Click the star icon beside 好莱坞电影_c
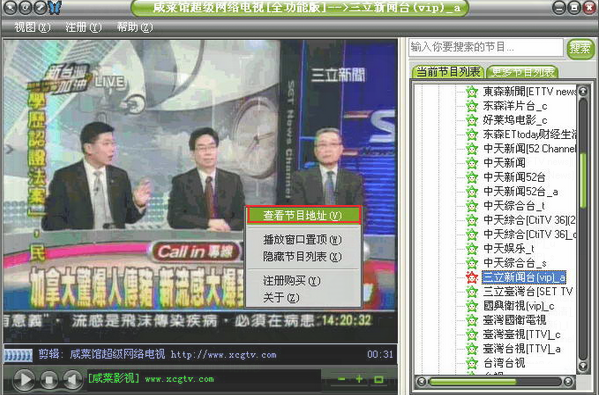599x395 pixels. pyautogui.click(x=472, y=120)
